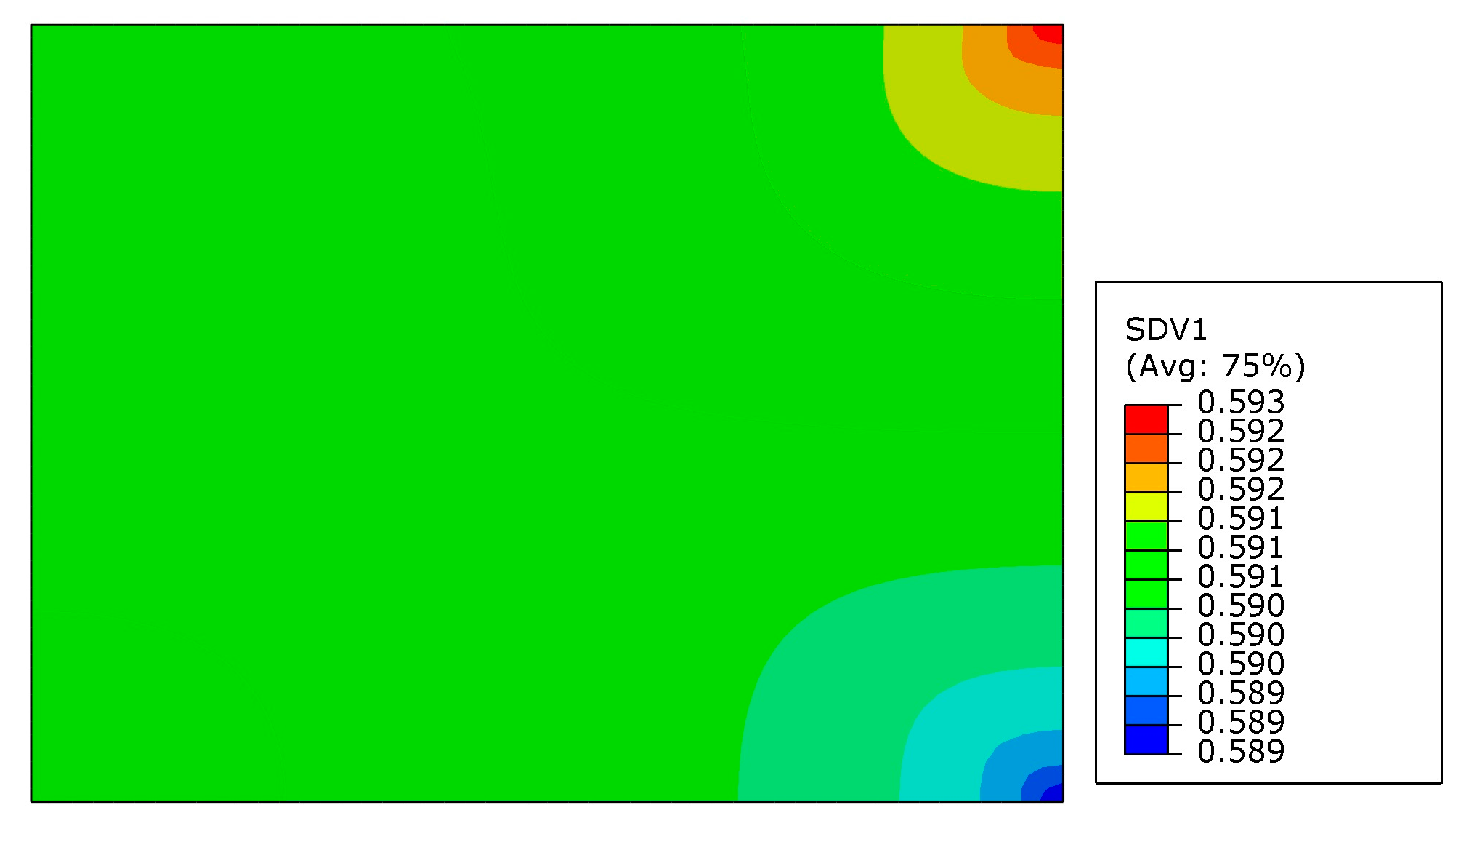Click the 0.593 legend maximum value
1473x855 pixels.
(x=1241, y=402)
